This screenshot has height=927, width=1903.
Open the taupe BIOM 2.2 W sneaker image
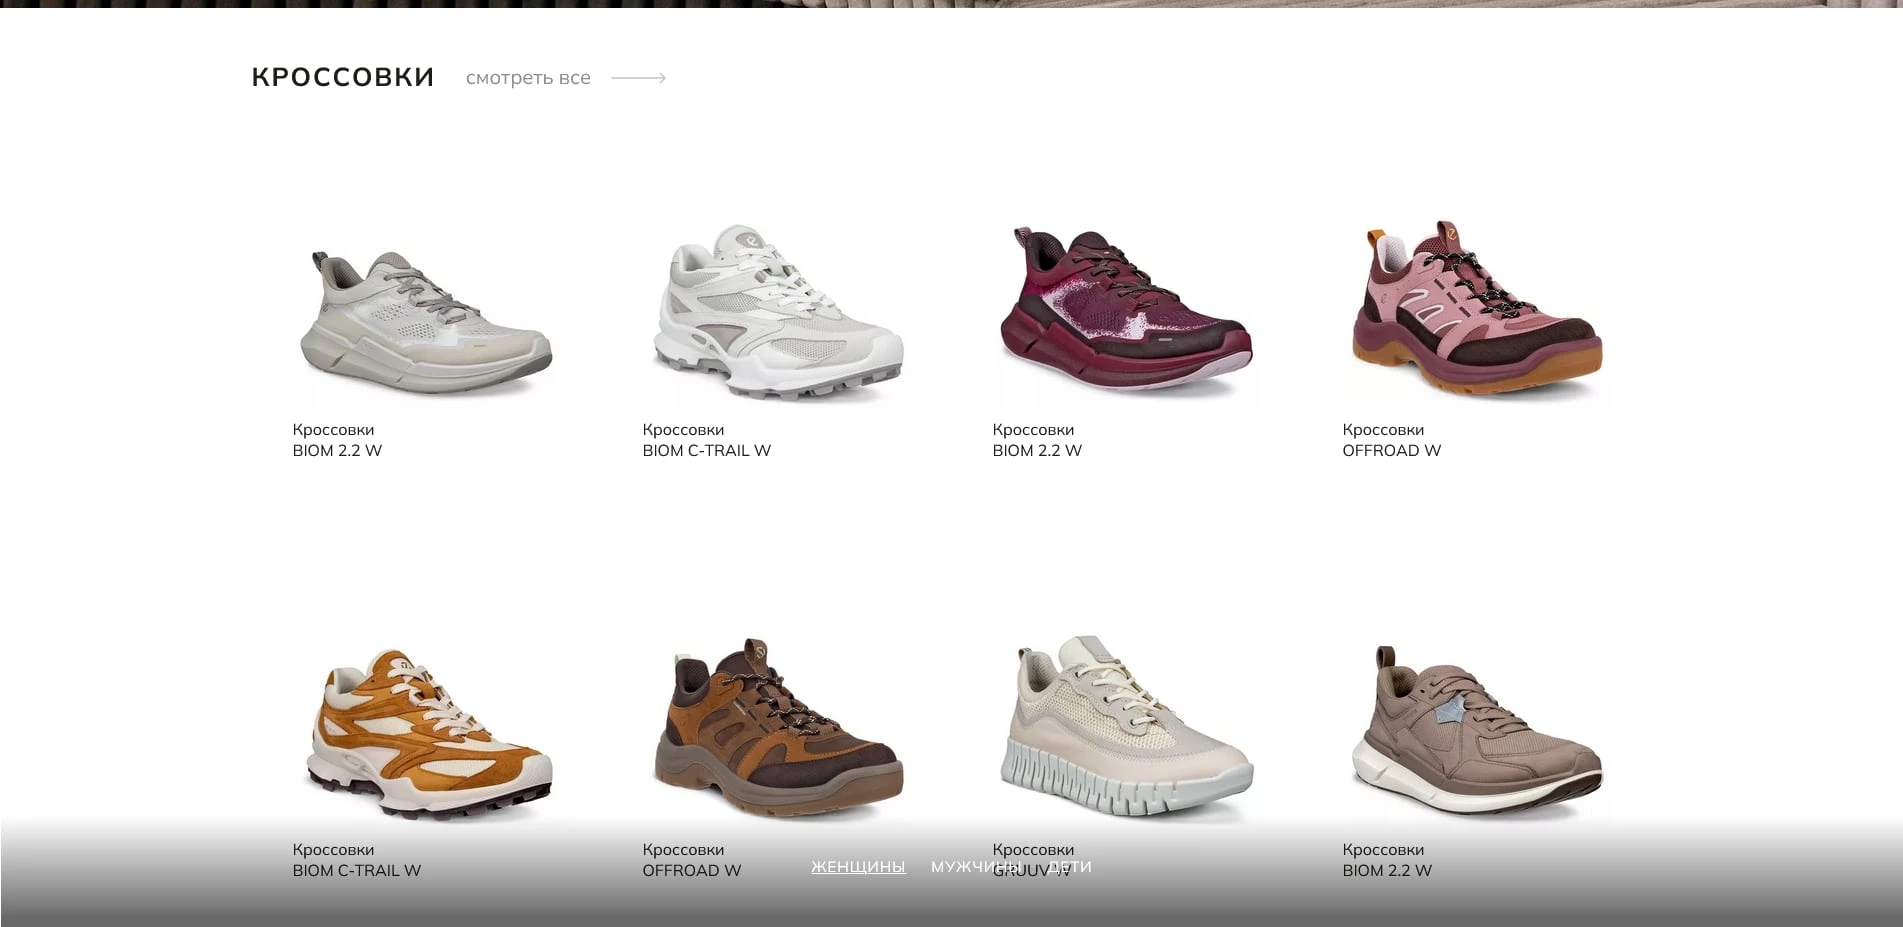click(x=1477, y=730)
